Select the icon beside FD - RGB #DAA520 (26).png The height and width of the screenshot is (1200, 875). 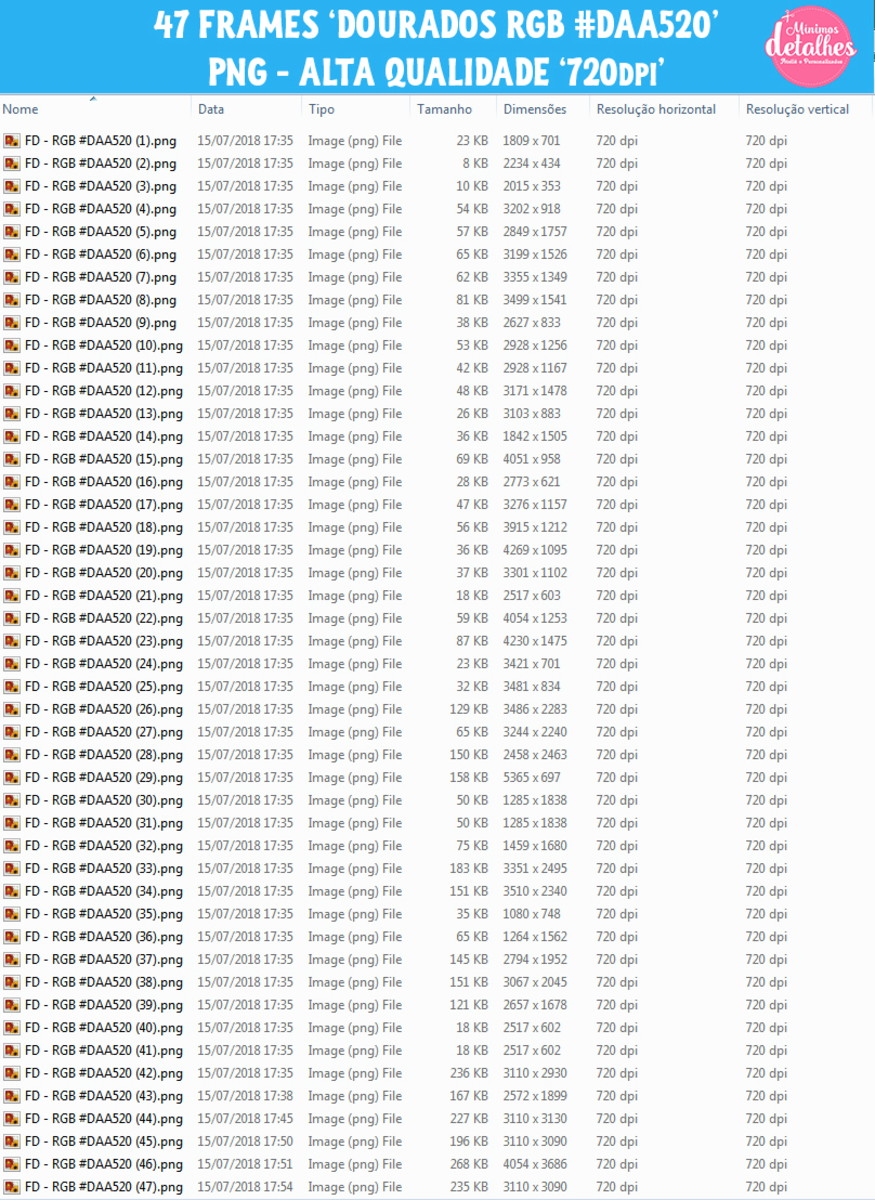point(12,709)
